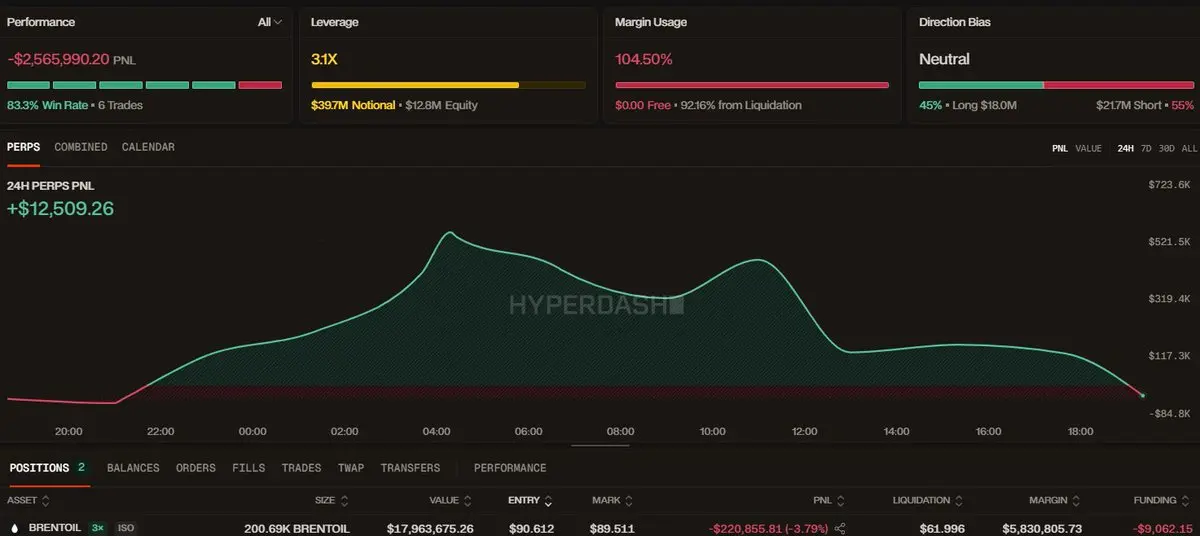Click the 83.3% Win Rate text

(47, 105)
